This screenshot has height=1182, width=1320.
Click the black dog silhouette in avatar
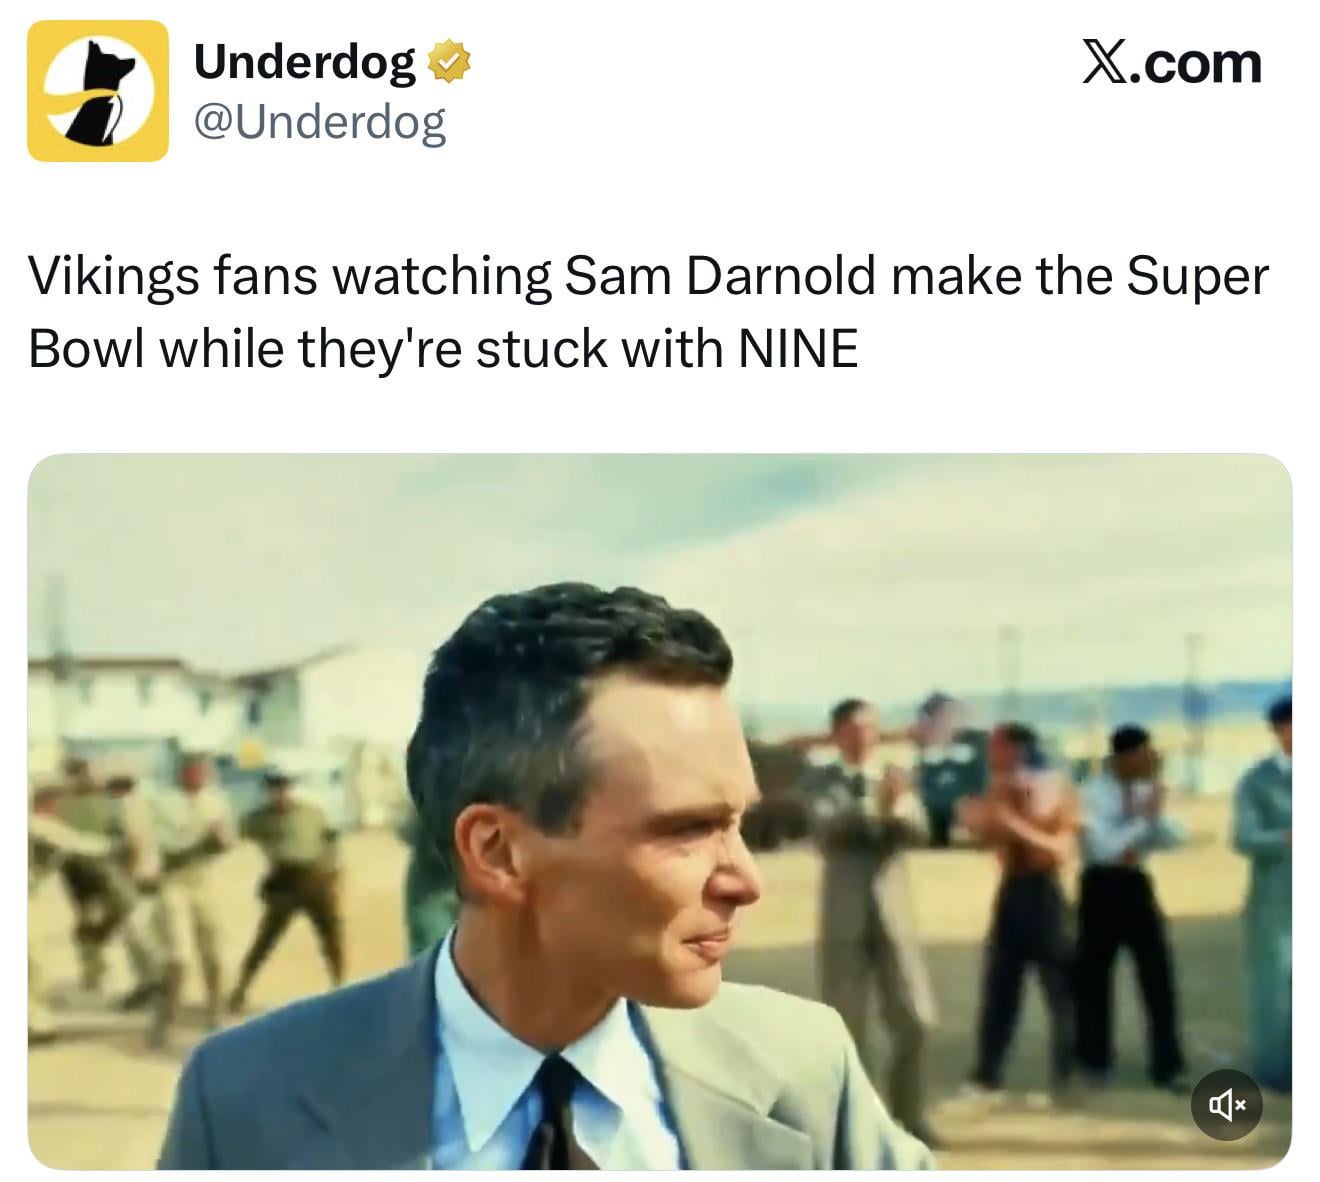pos(98,92)
